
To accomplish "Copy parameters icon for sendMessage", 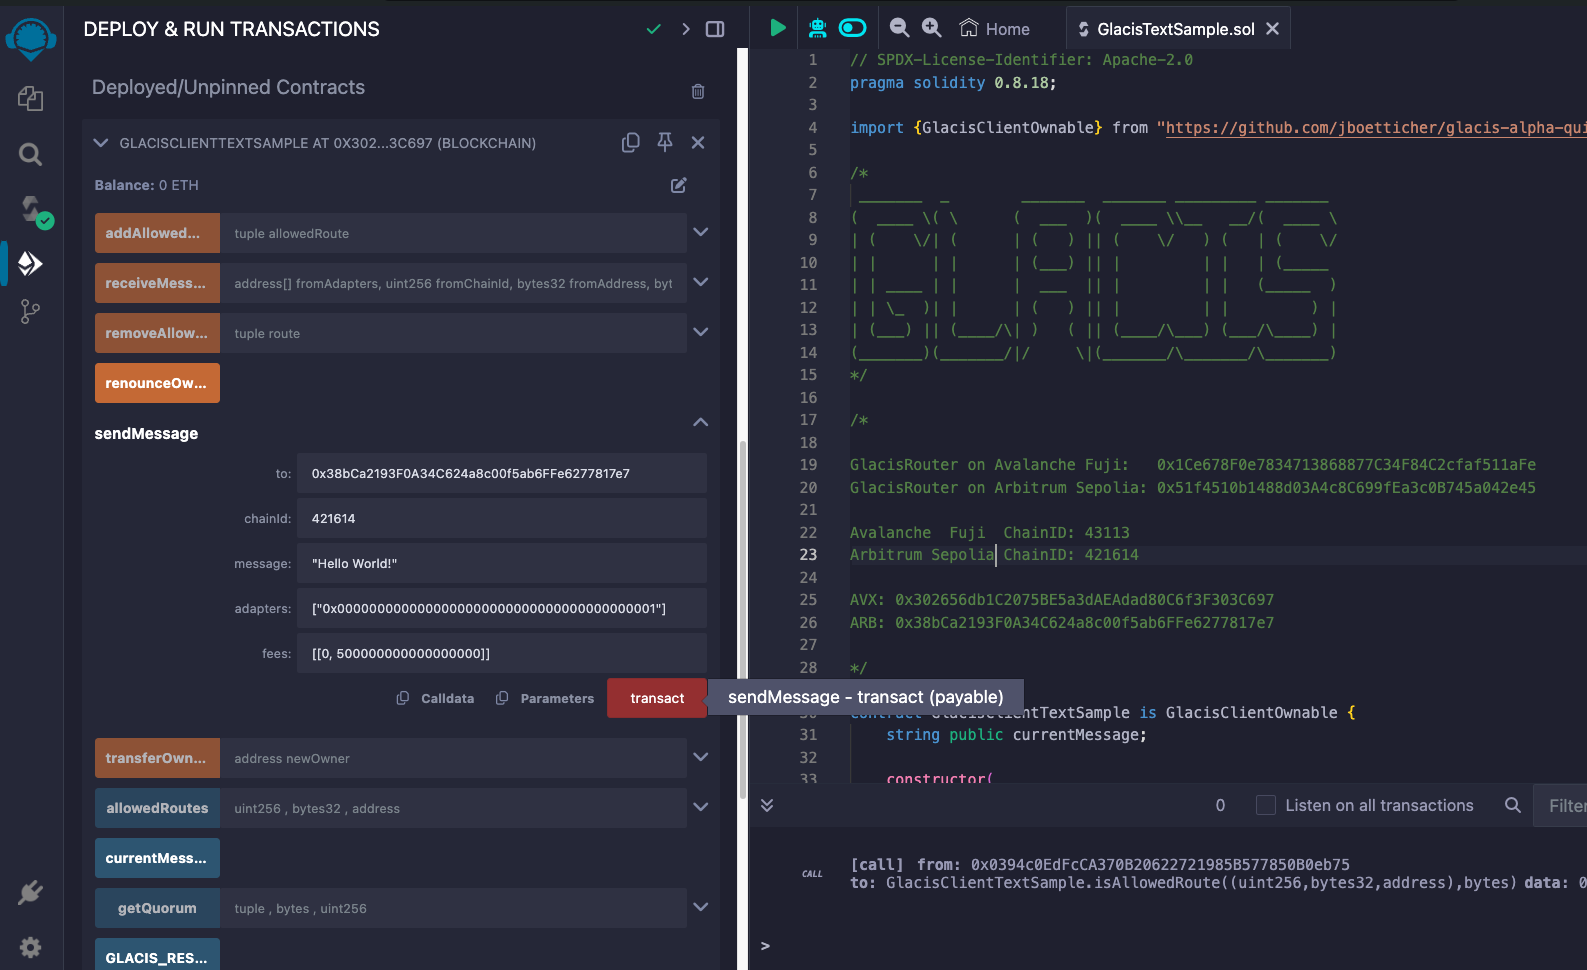I will point(502,698).
